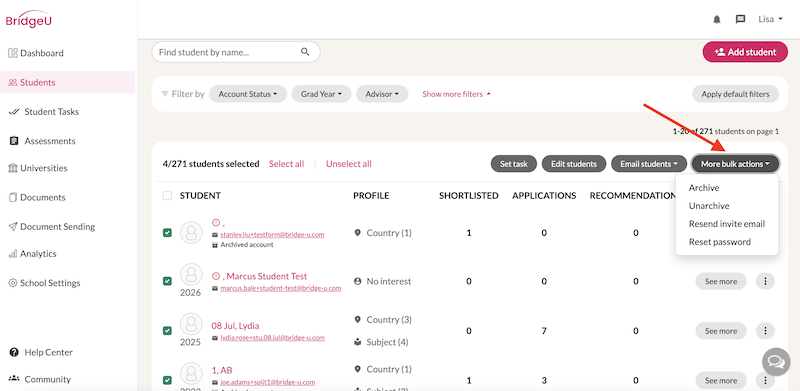This screenshot has width=800, height=391.
Task: Click the STUDENT column header
Action: 201,196
